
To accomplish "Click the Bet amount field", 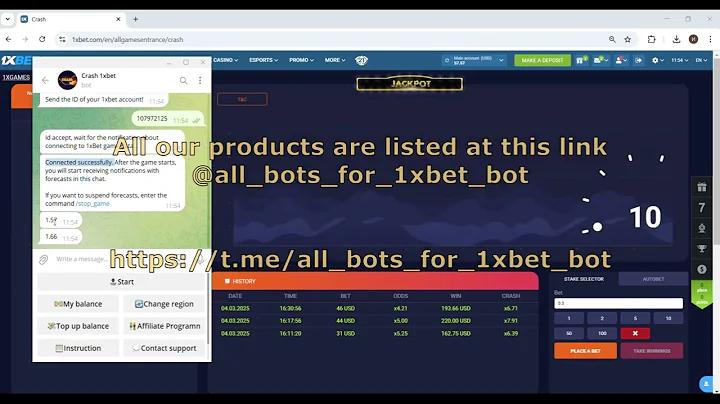I will [618, 303].
